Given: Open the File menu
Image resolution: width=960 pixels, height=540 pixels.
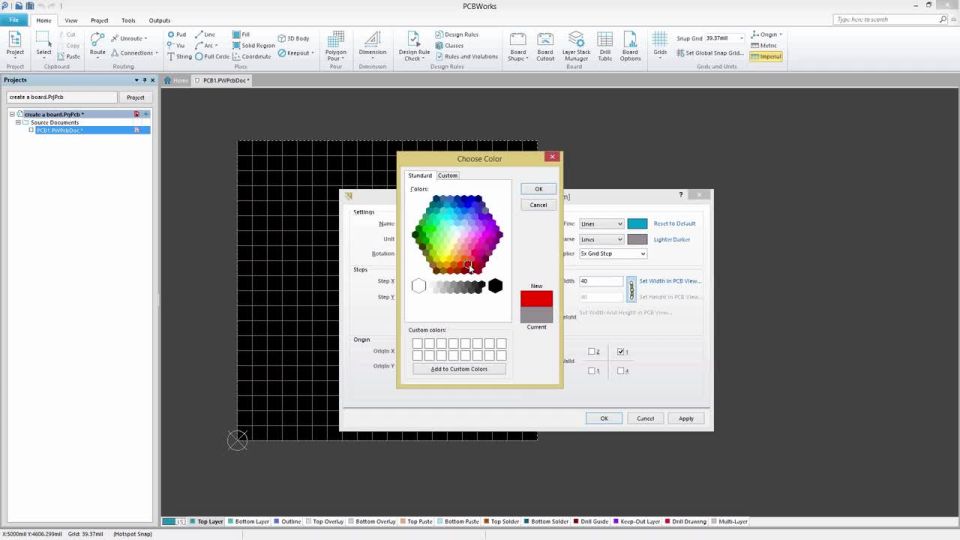Looking at the screenshot, I should coord(13,20).
